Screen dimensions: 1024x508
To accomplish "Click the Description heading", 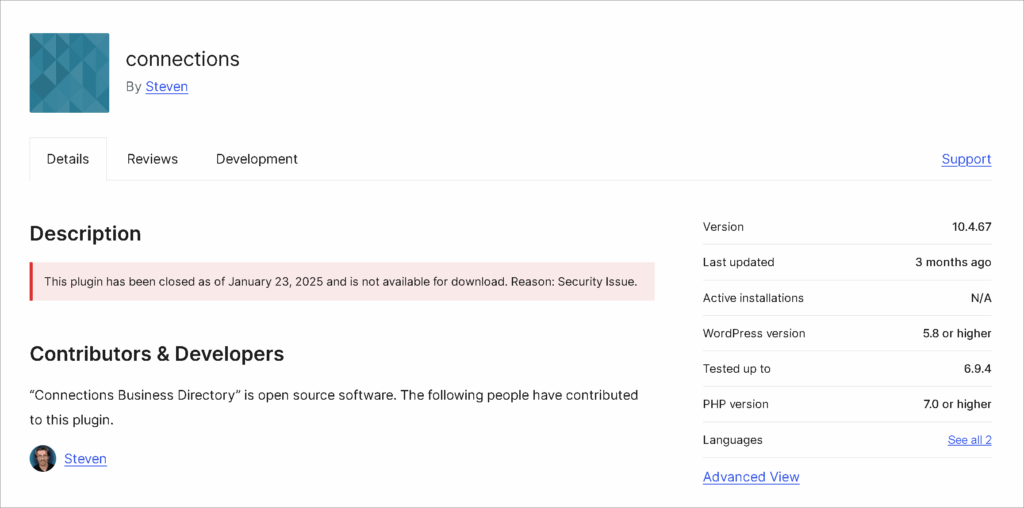I will pos(85,234).
